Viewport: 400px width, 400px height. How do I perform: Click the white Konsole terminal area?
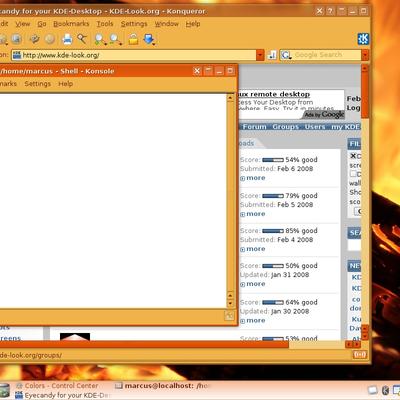point(113,201)
